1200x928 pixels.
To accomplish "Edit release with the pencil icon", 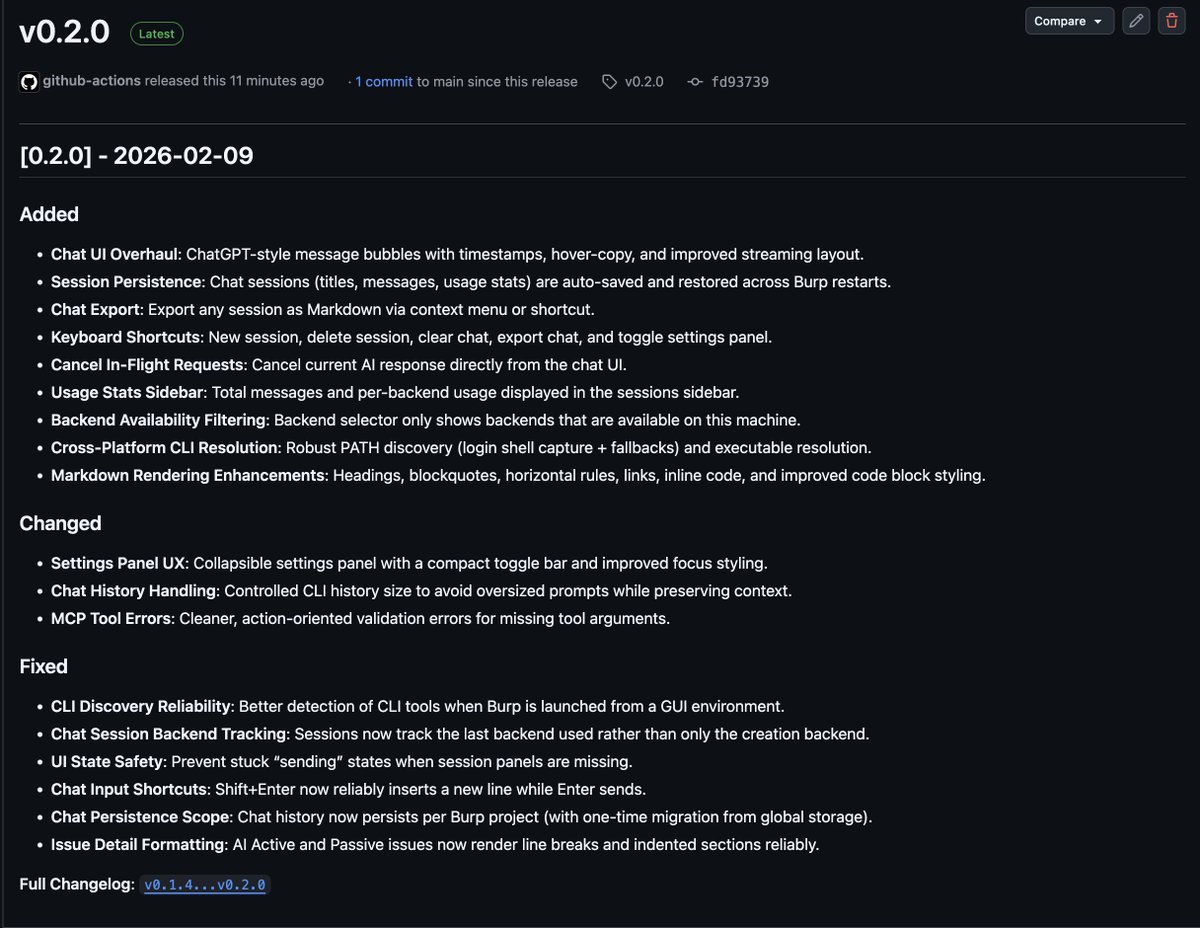I will (1135, 21).
